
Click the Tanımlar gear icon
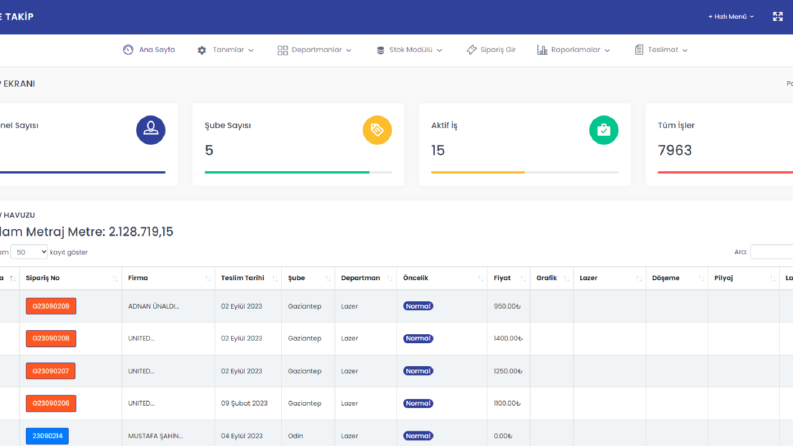[x=202, y=50]
